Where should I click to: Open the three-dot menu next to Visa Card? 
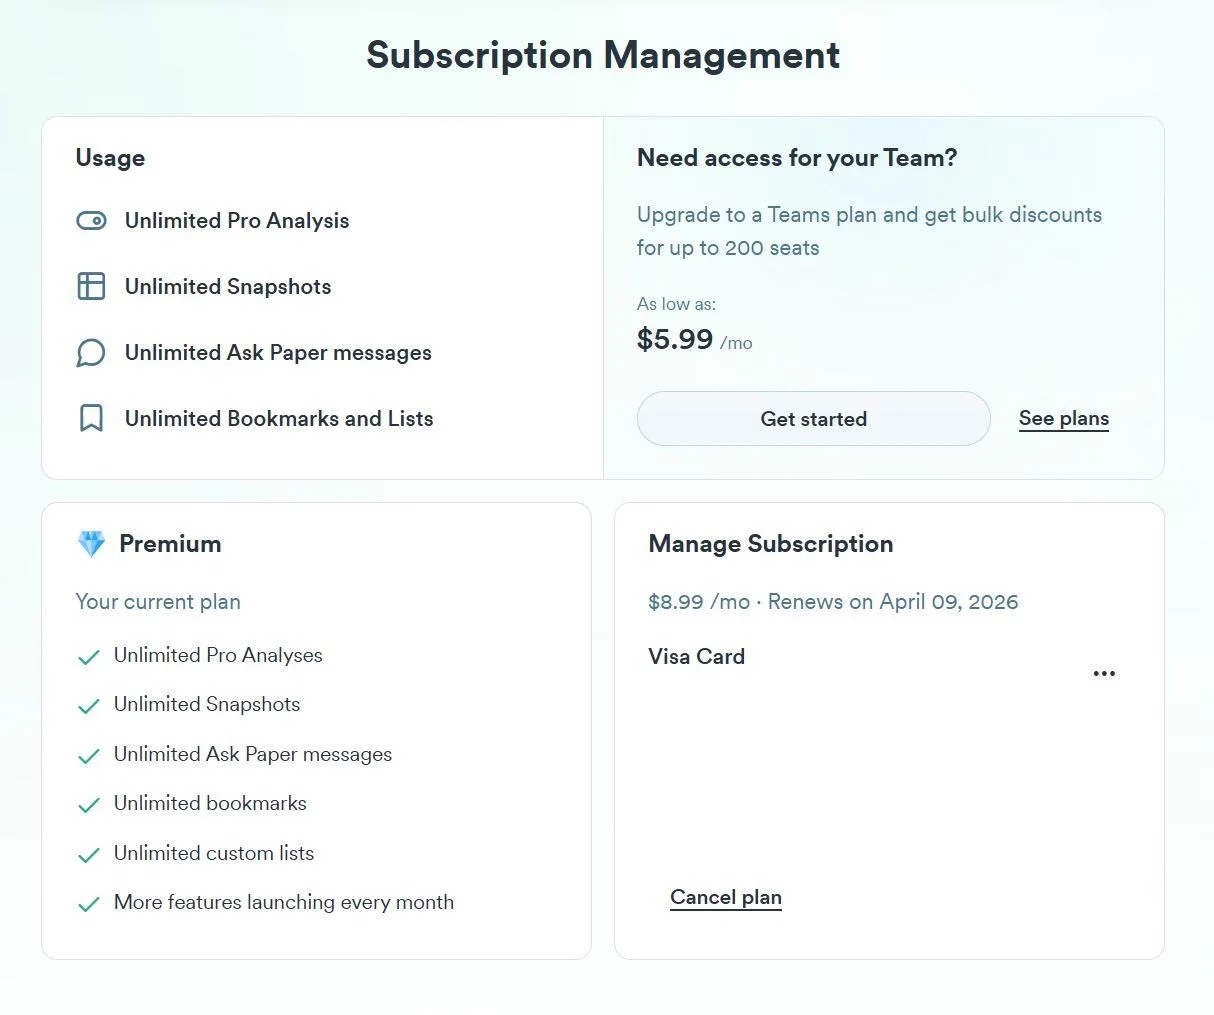1104,674
